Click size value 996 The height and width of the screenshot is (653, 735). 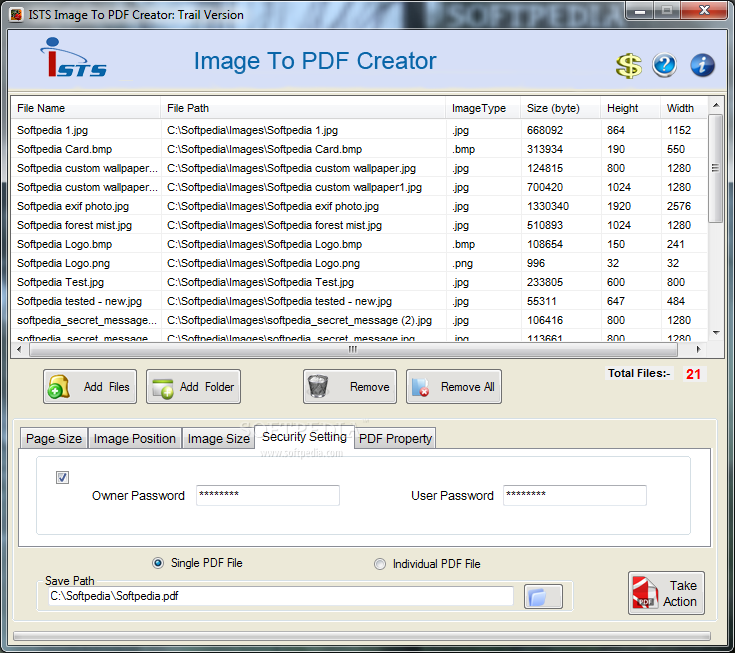(x=536, y=263)
